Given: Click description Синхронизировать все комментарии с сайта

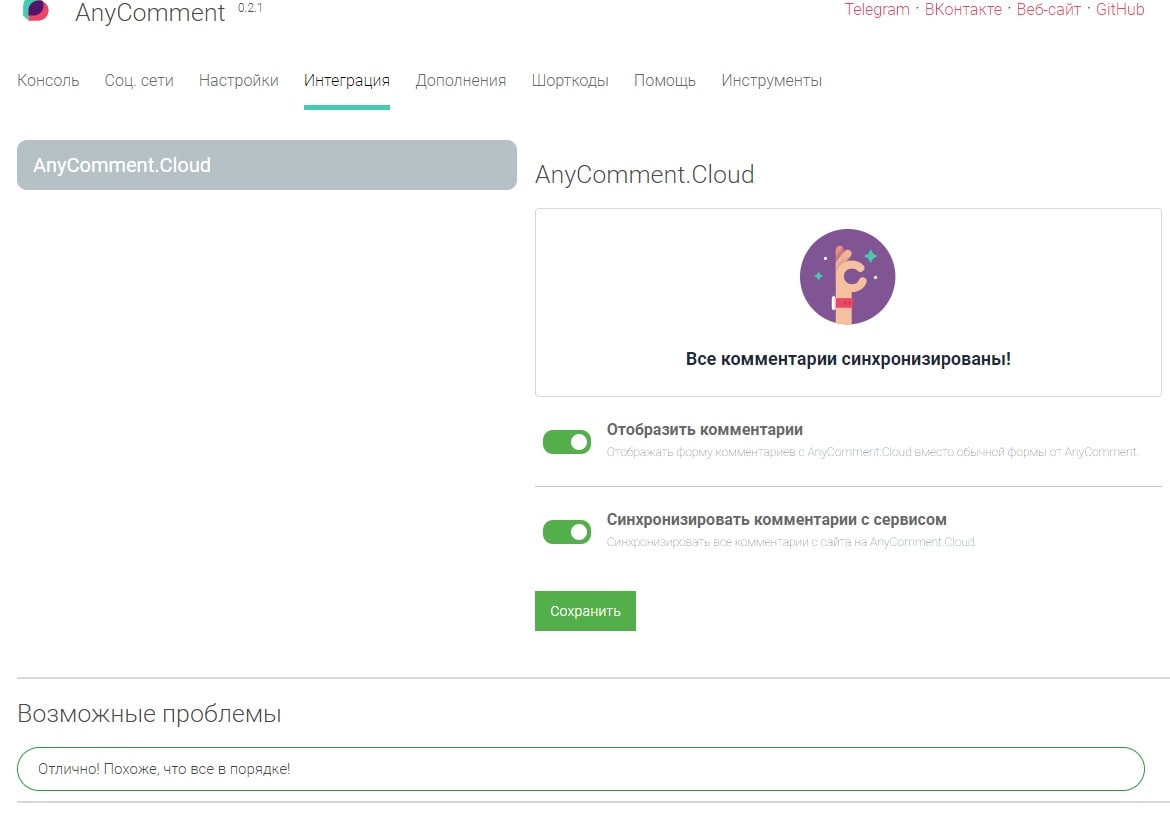Looking at the screenshot, I should [791, 542].
